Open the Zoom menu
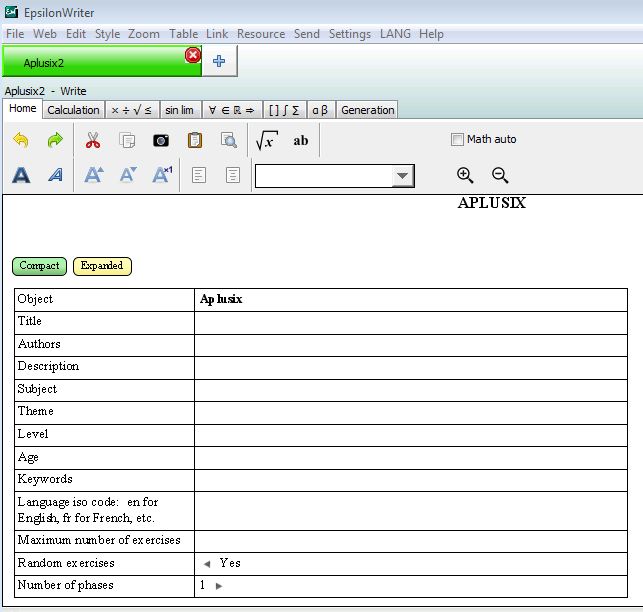The image size is (643, 612). click(x=144, y=34)
